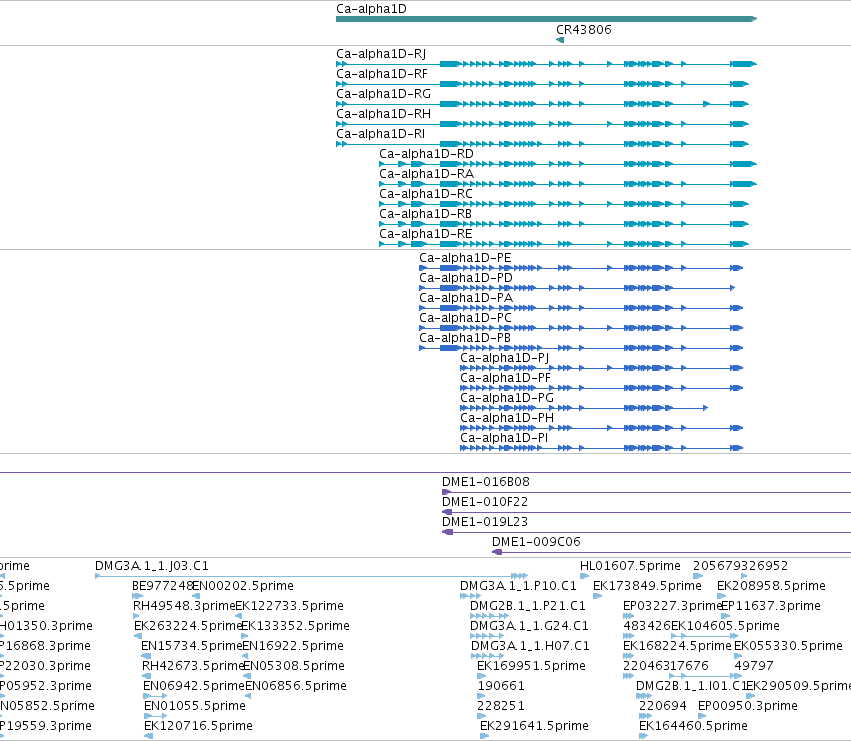Select transcript Ca-alpha1D-RC label
Viewport: 851px width, 741px height.
(x=426, y=194)
